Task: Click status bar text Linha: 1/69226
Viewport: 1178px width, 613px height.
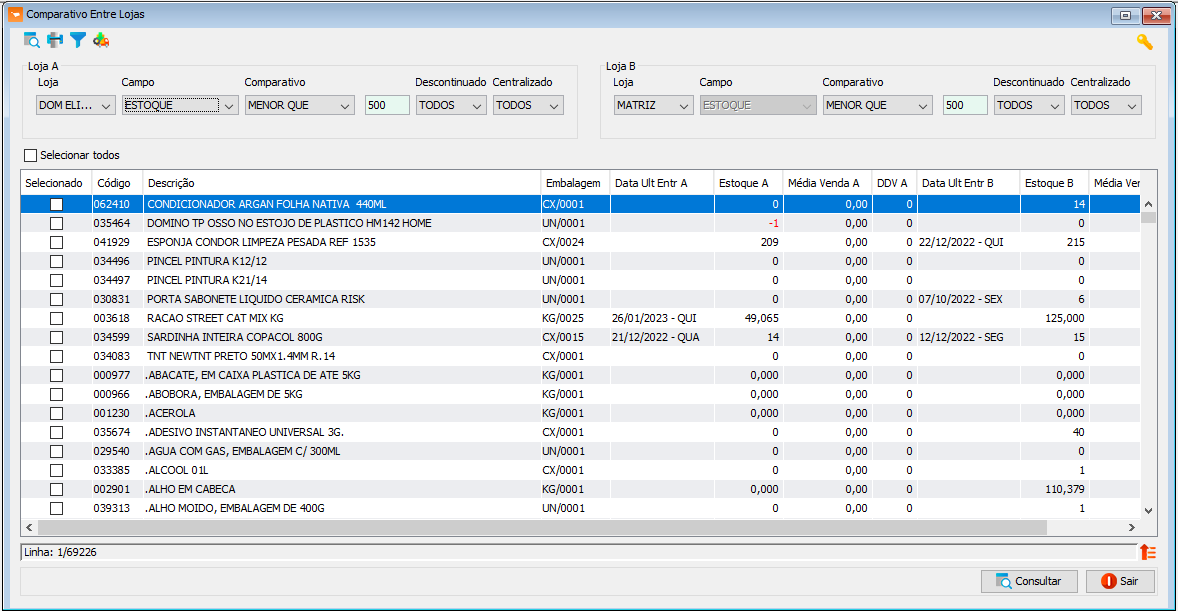Action: [x=60, y=552]
